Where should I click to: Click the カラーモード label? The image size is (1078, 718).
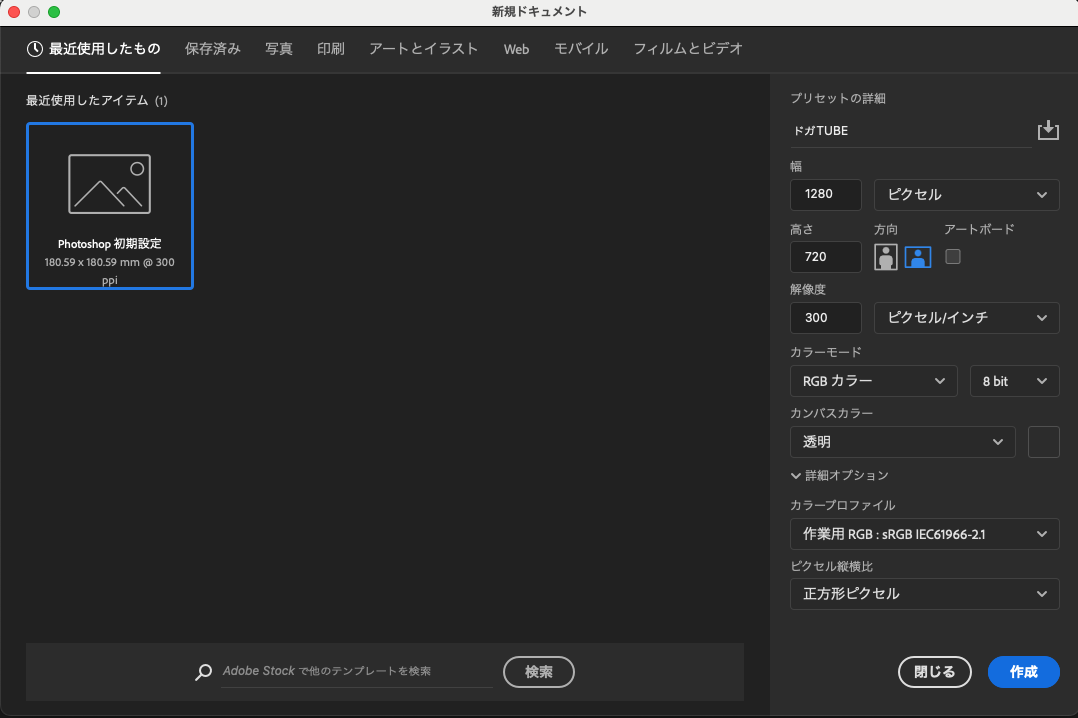826,352
